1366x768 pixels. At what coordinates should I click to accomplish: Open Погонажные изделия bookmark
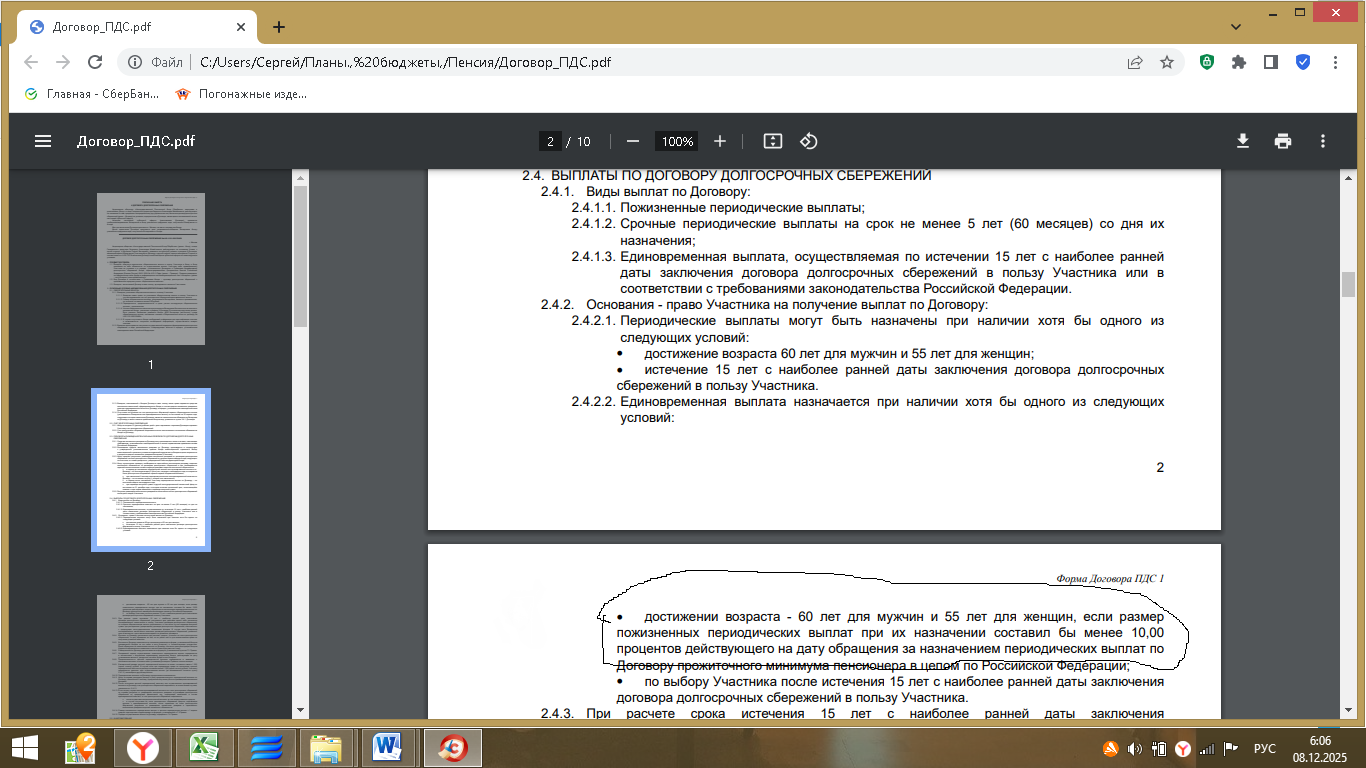coord(241,94)
